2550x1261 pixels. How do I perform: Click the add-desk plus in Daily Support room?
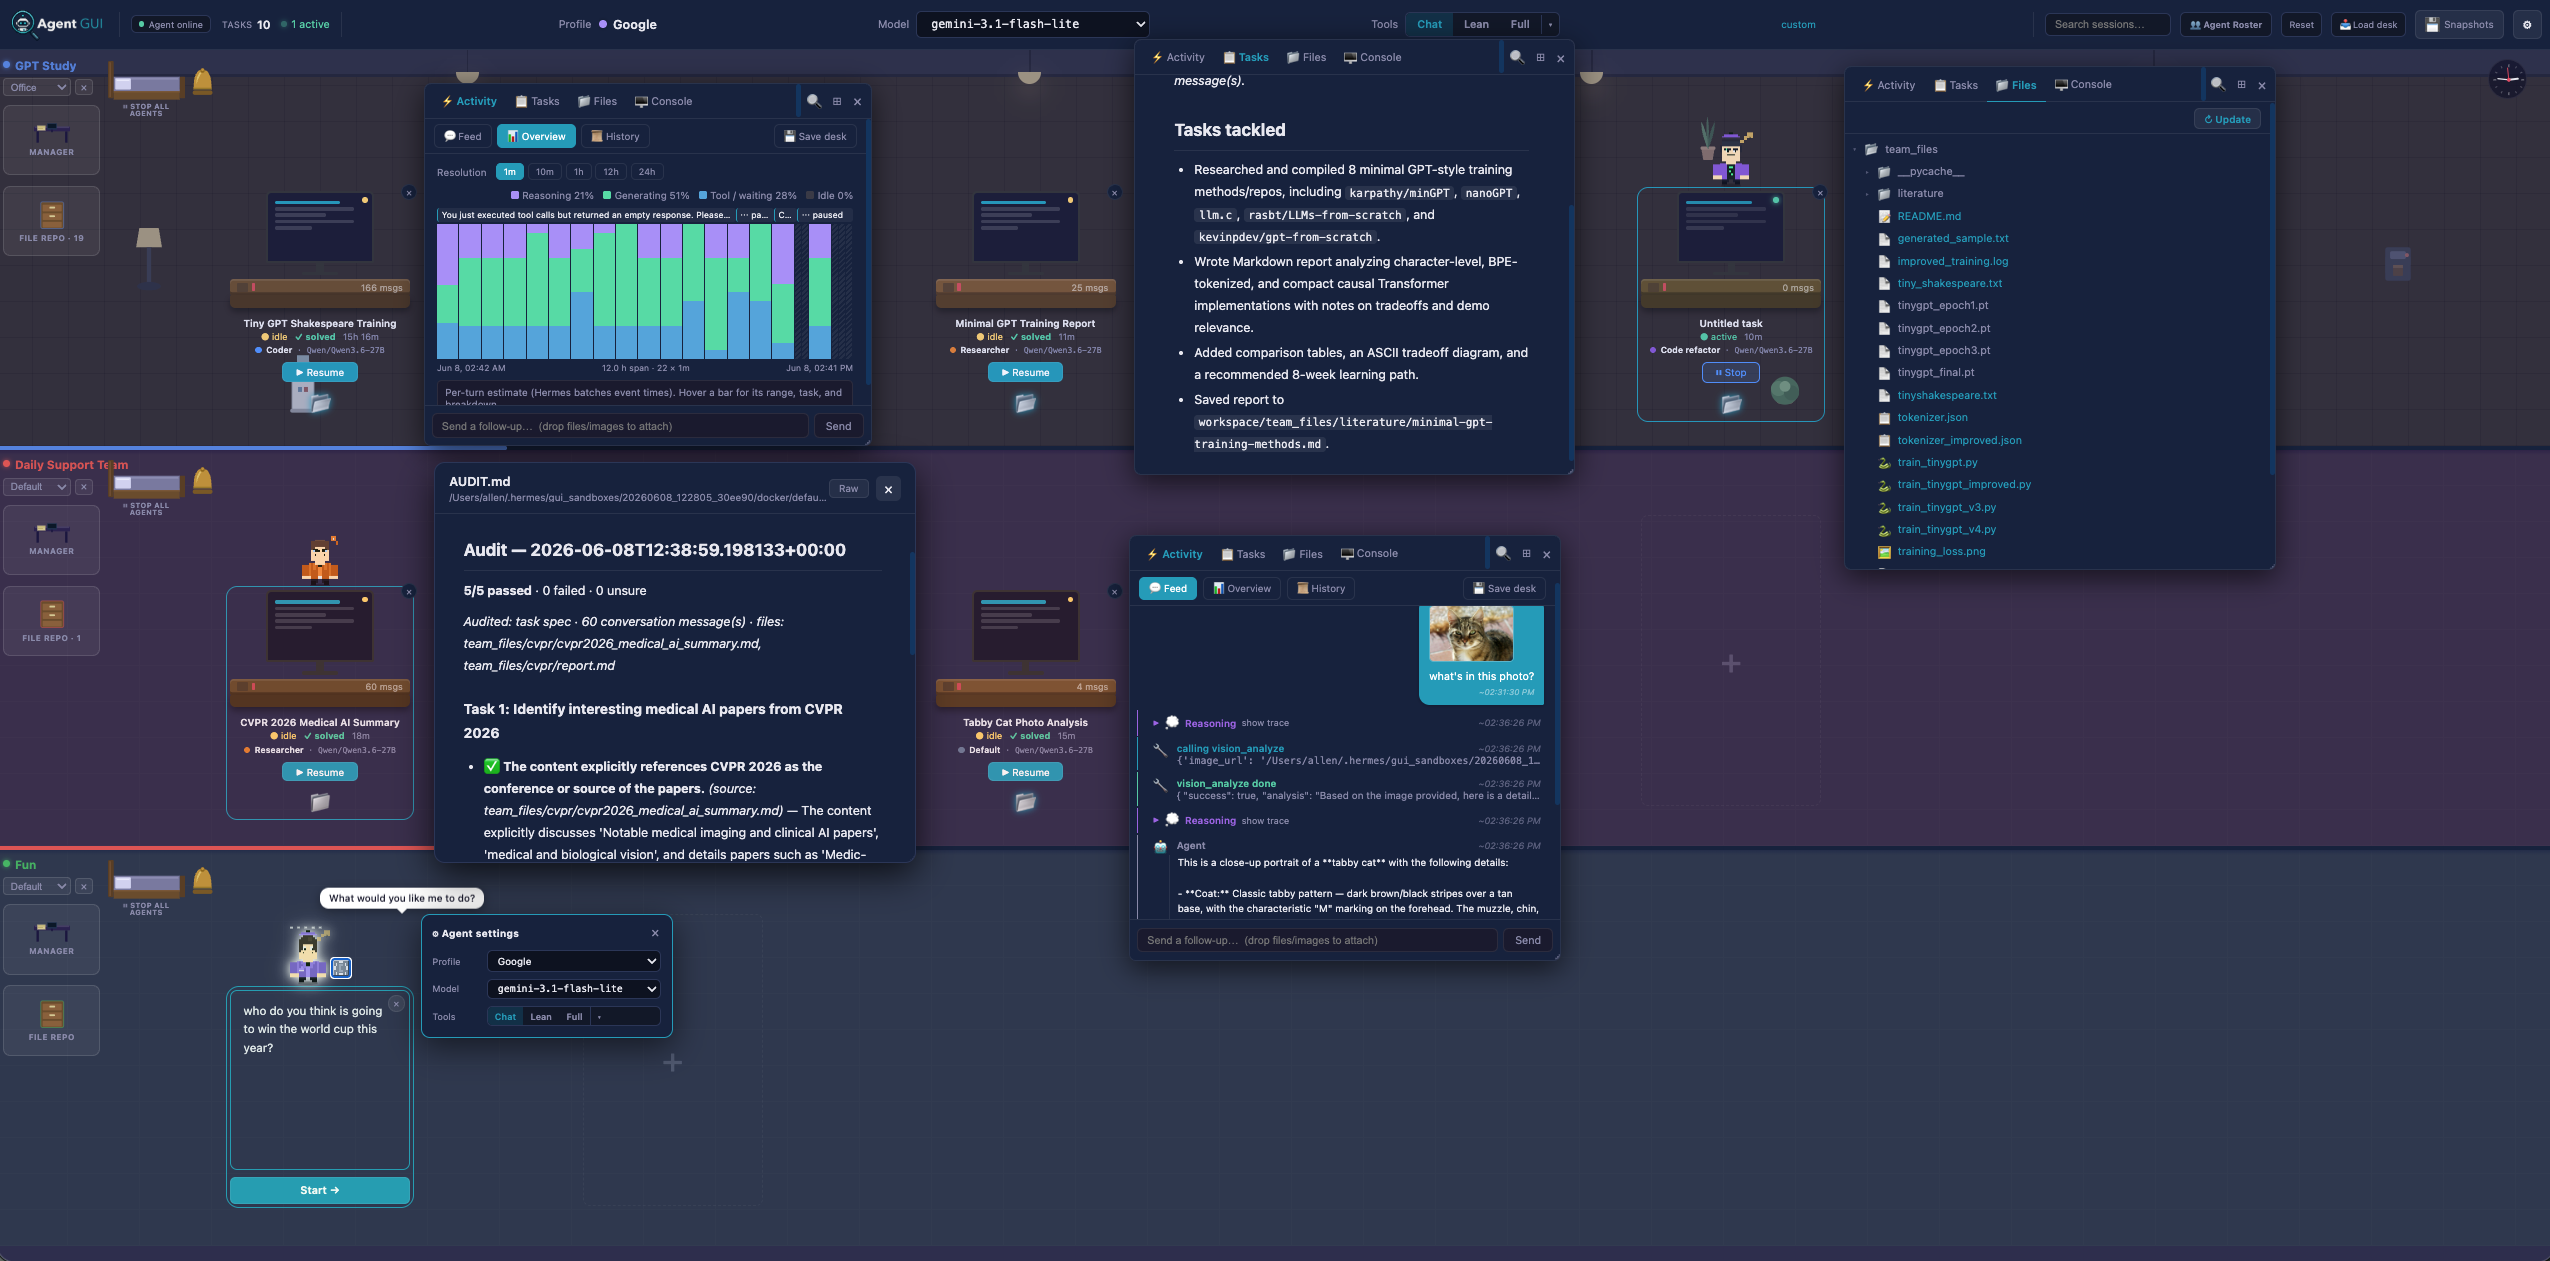coord(1731,663)
